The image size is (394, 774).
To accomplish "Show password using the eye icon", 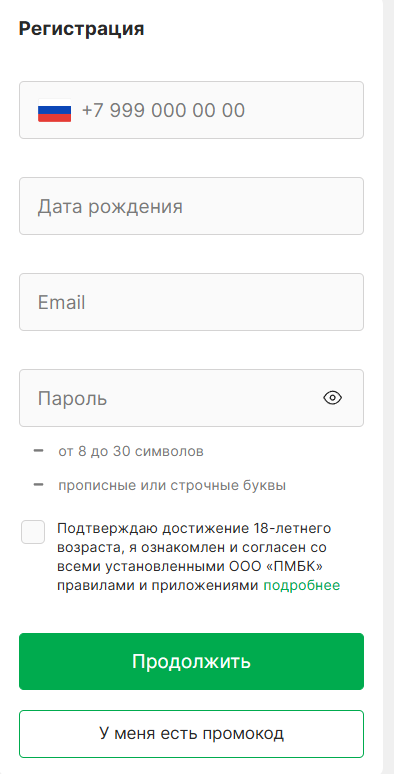I will (332, 397).
